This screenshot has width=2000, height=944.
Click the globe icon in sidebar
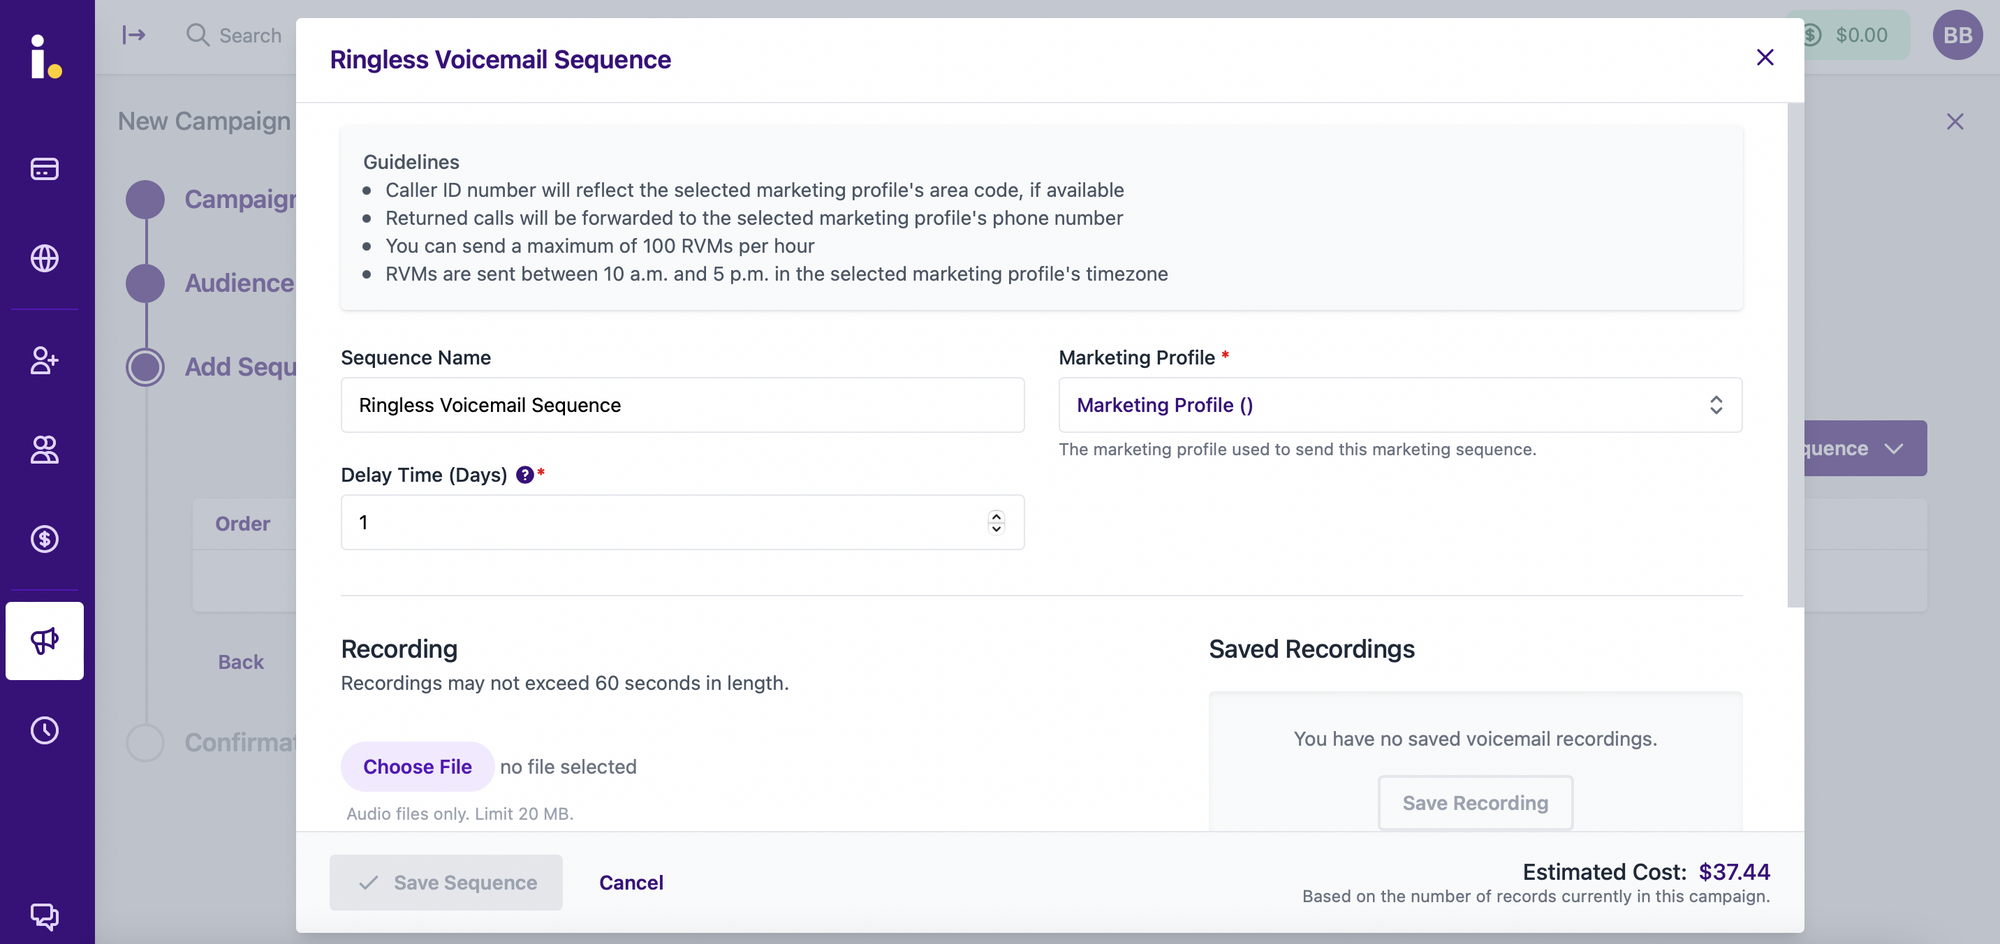click(x=45, y=258)
